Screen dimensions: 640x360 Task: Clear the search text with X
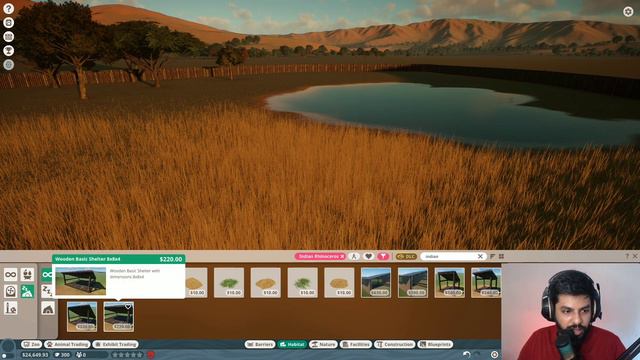point(480,256)
